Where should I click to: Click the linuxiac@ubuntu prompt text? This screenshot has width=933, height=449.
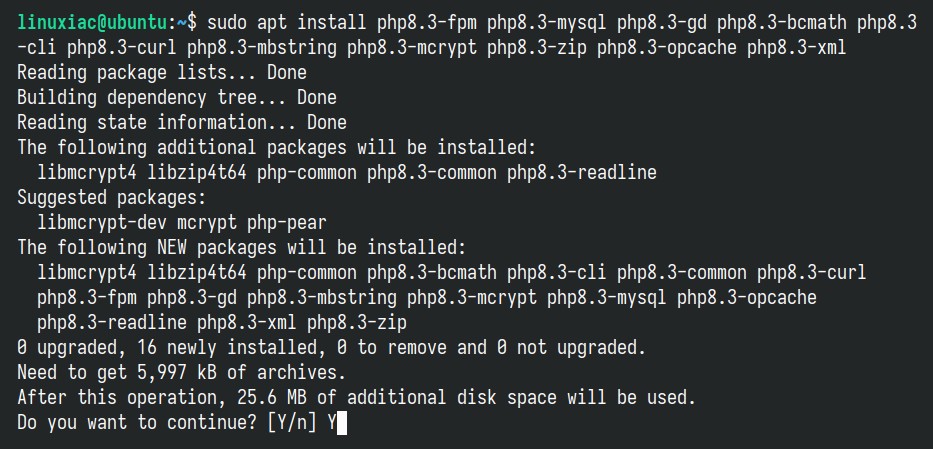coord(92,23)
